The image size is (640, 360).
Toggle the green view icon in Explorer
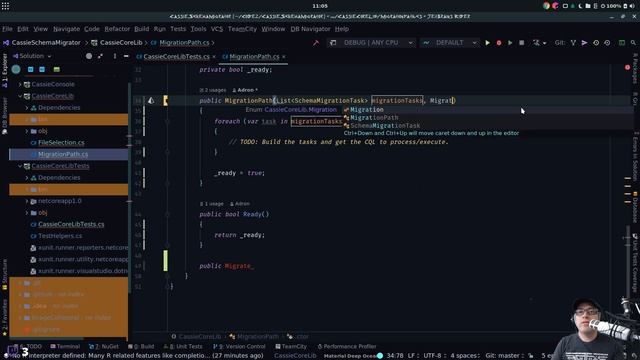click(56, 69)
